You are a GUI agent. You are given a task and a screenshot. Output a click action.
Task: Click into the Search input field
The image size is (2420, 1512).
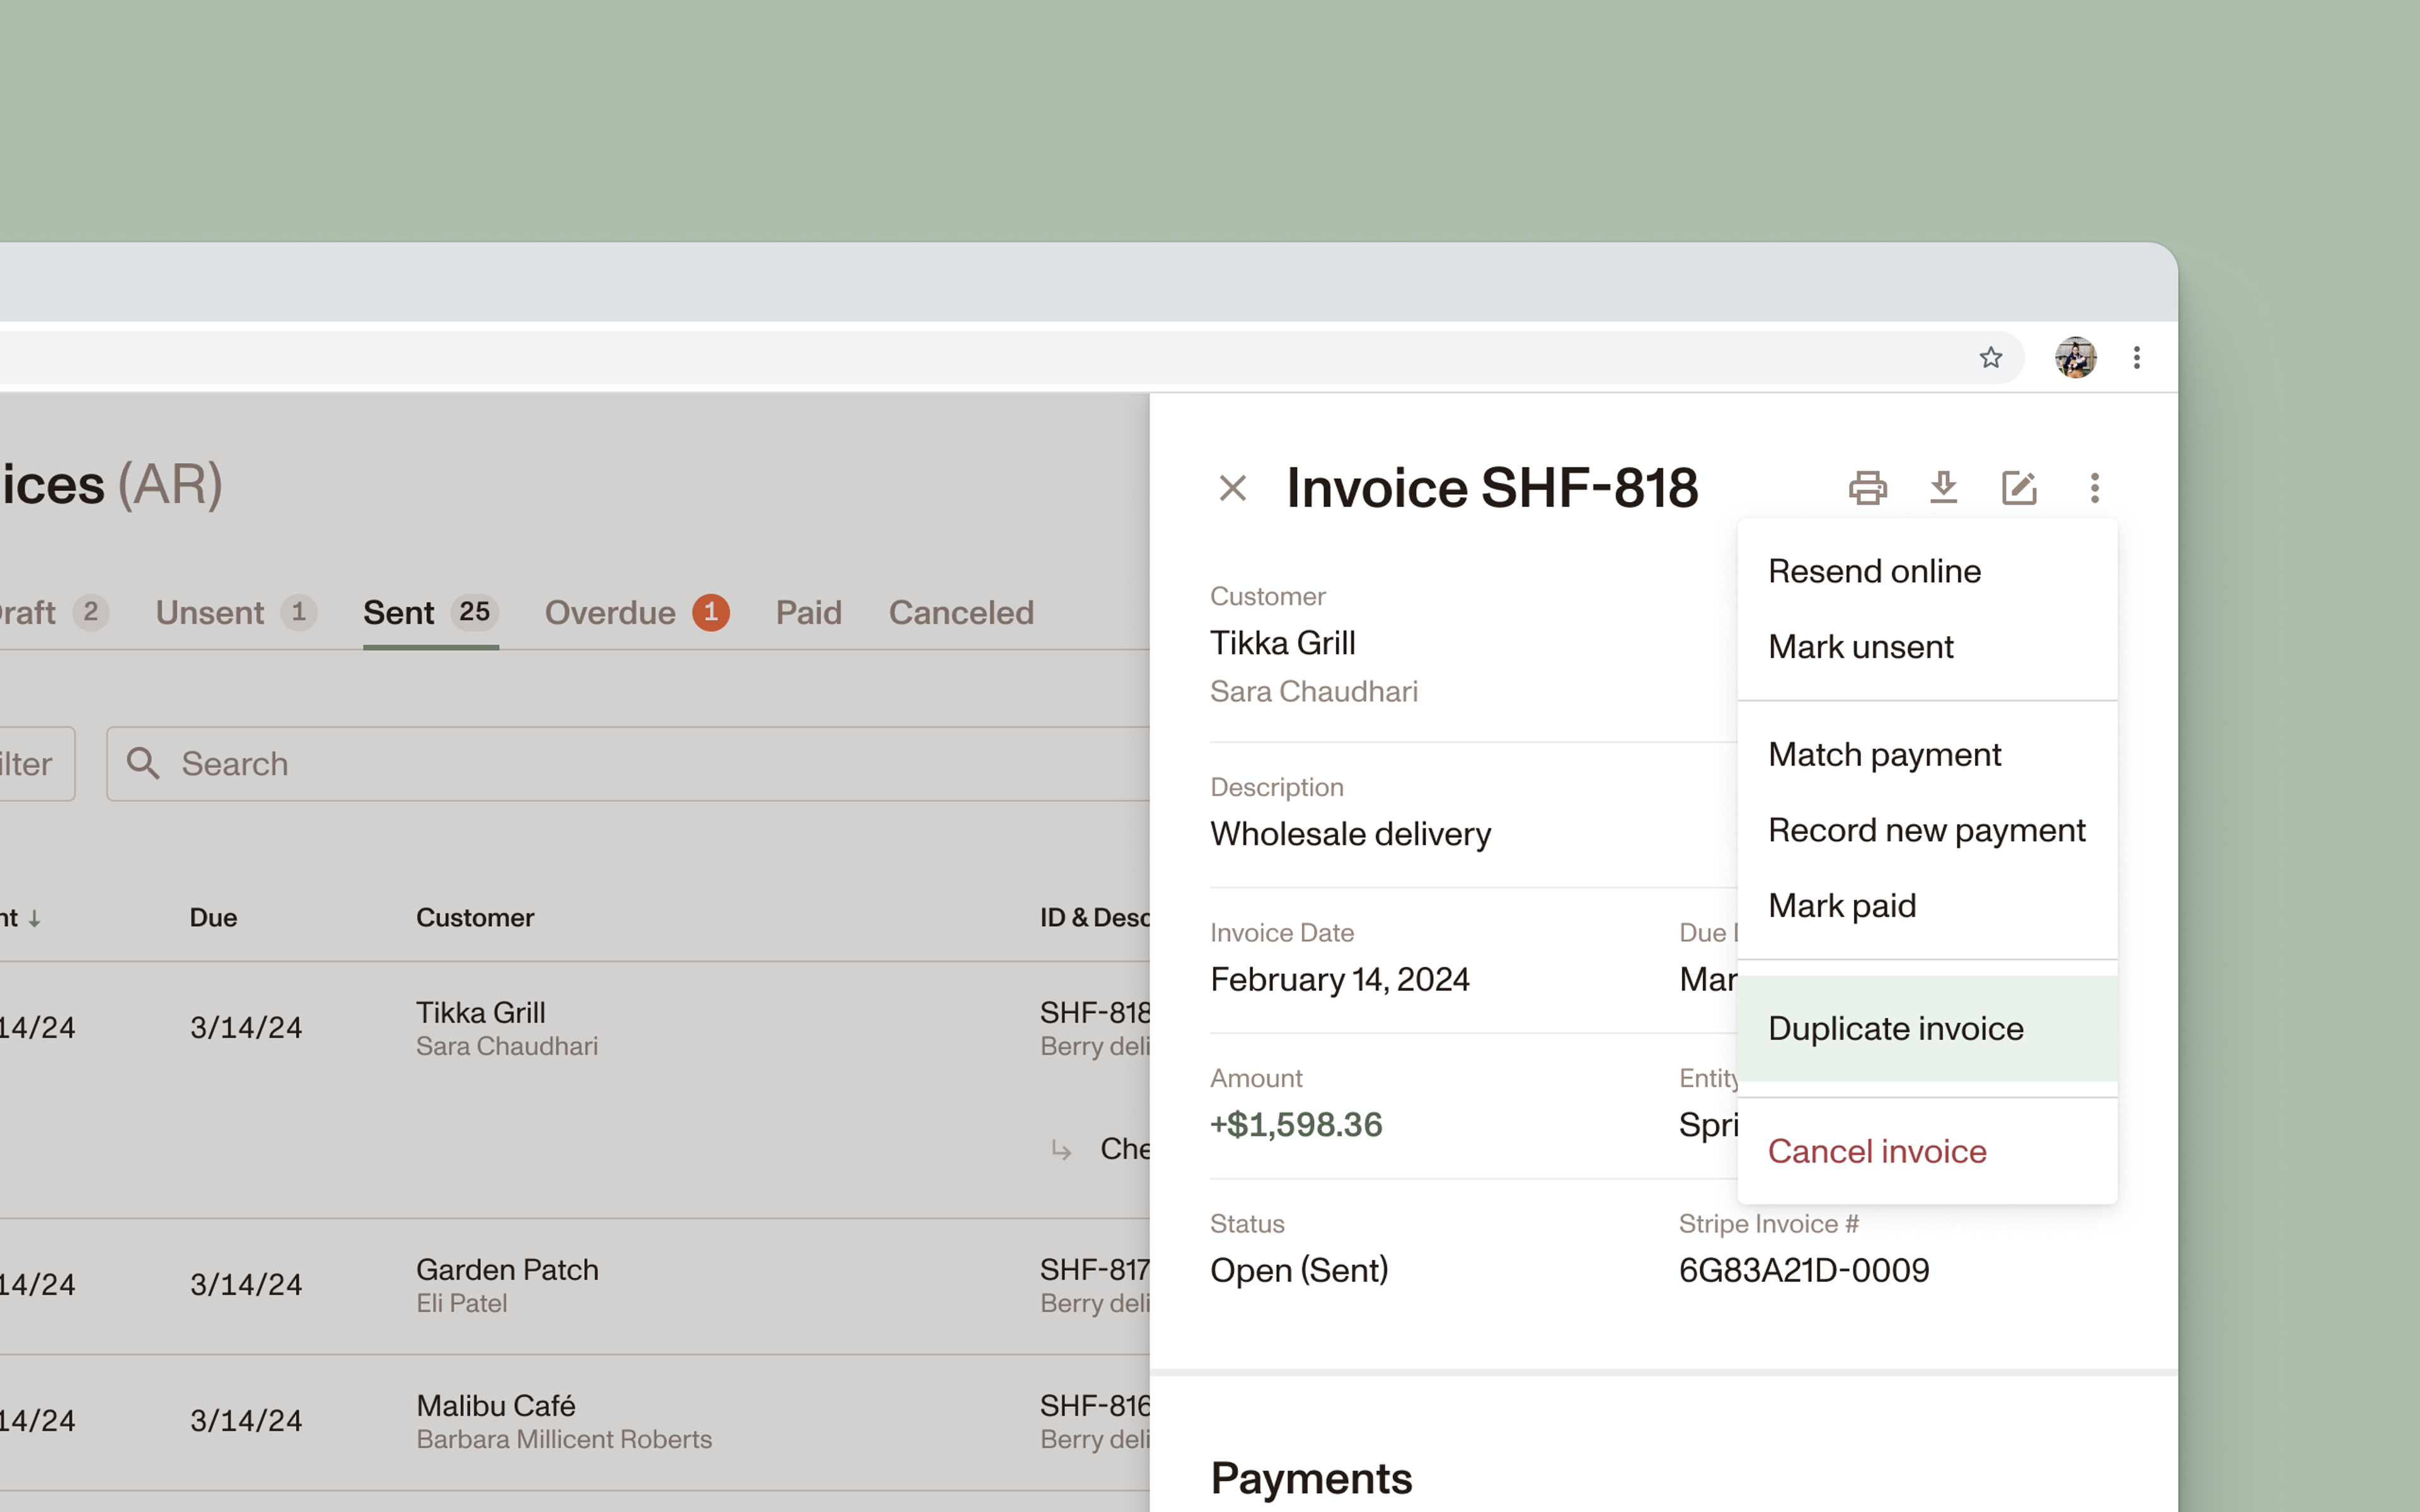tap(650, 764)
